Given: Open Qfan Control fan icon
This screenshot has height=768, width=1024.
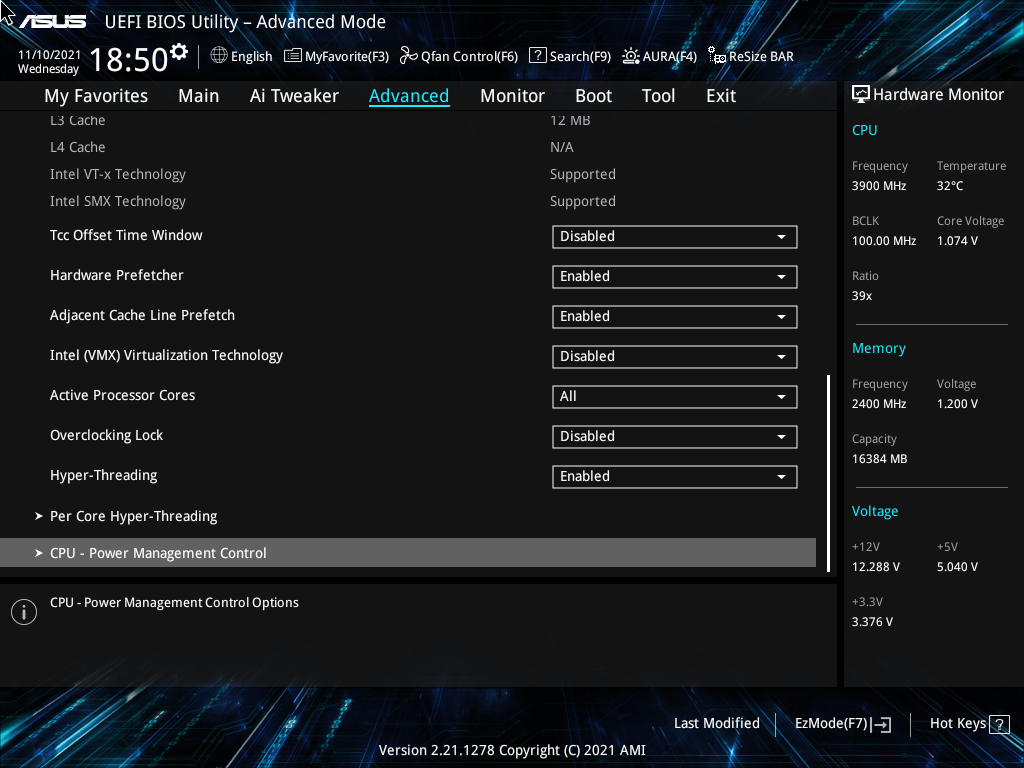Looking at the screenshot, I should [409, 56].
